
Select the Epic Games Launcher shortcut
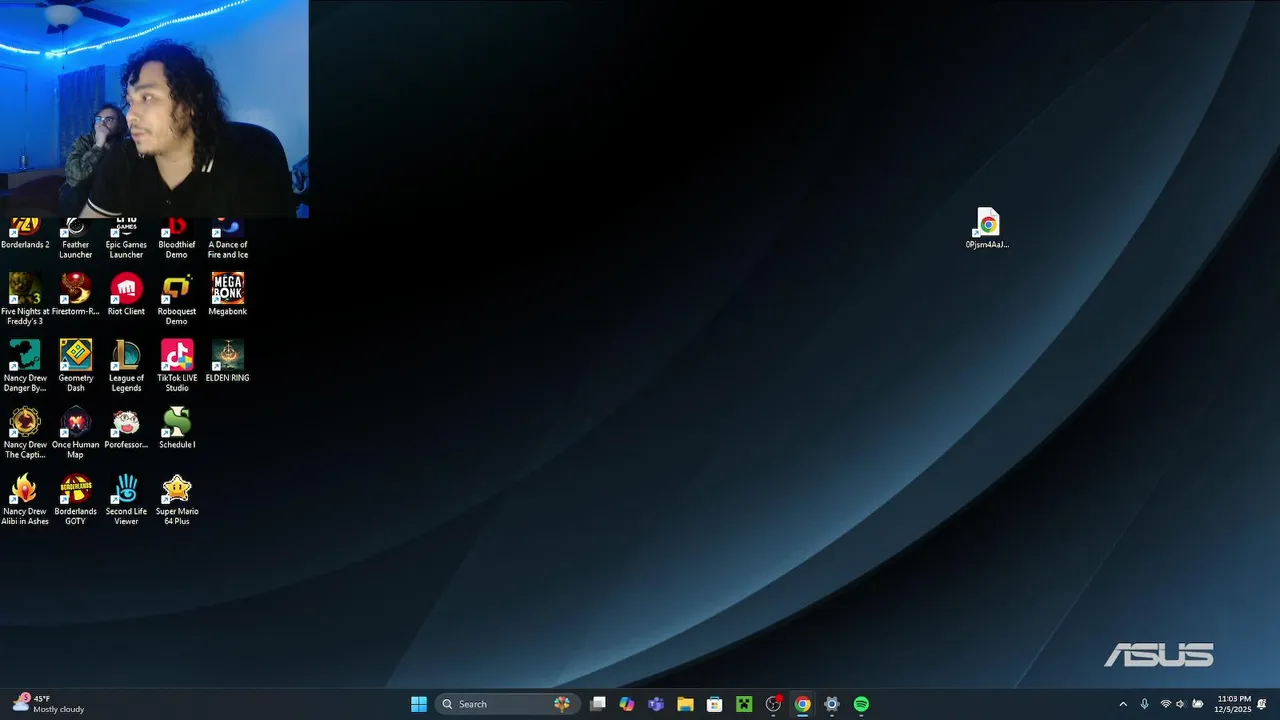126,239
